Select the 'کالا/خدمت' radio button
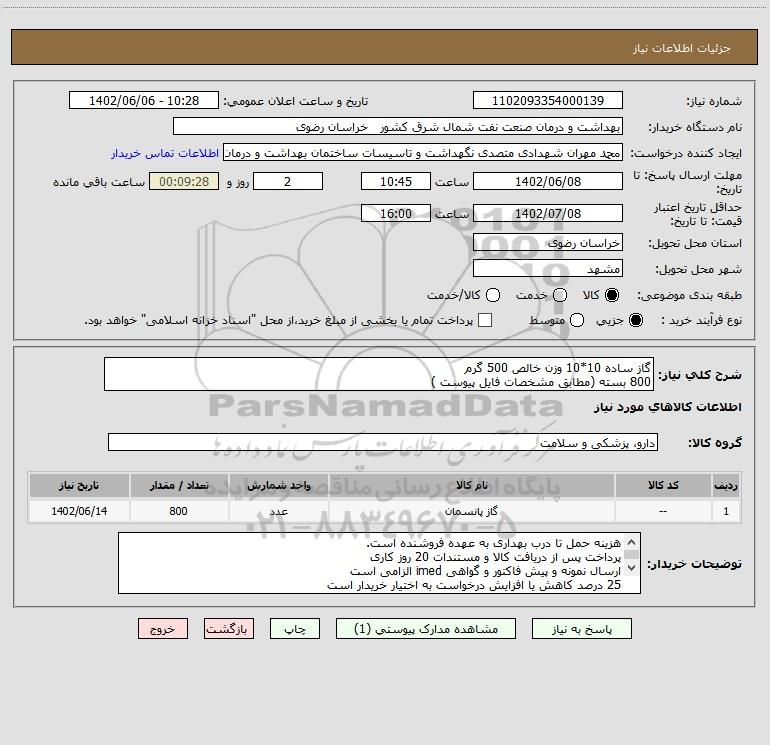 [493, 295]
